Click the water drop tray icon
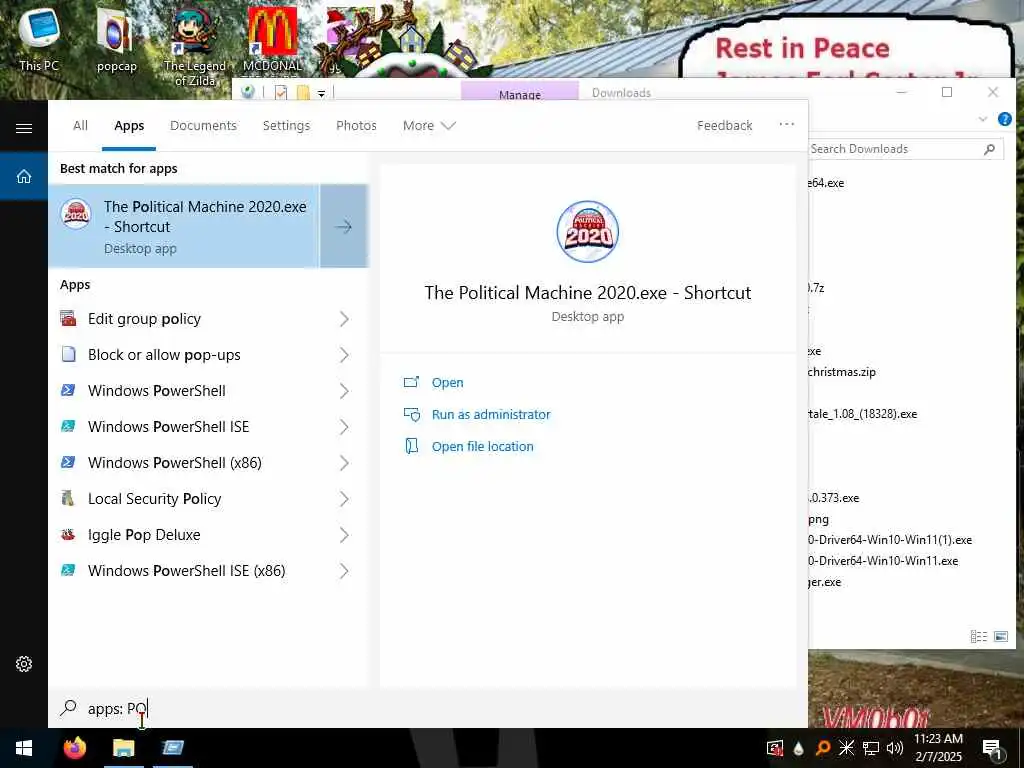 (799, 748)
